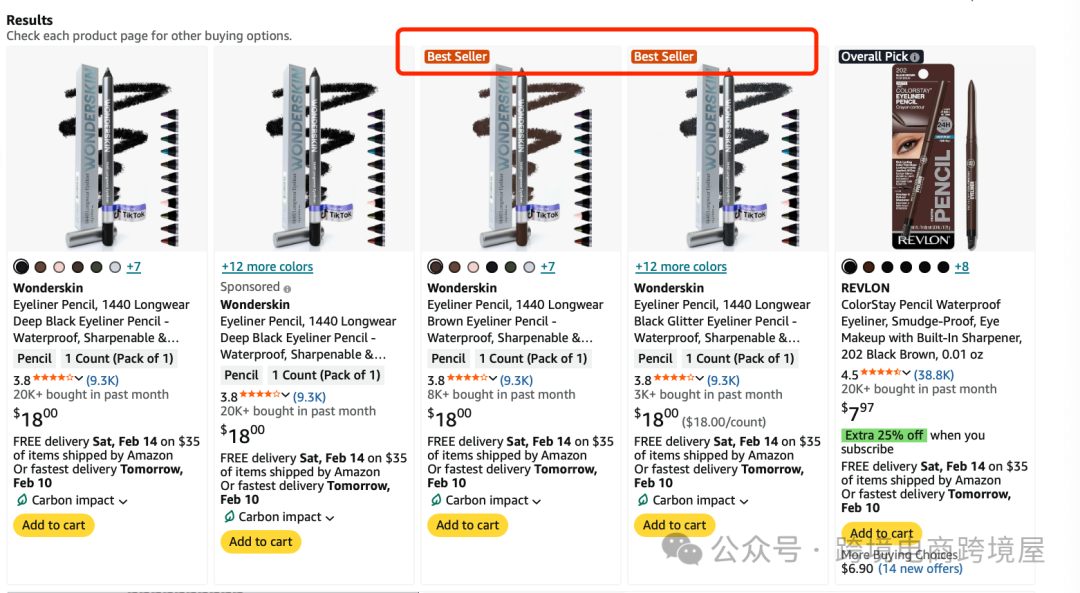Click the Overall Pick badge on Revlon product
This screenshot has height=593, width=1080.
click(x=874, y=57)
